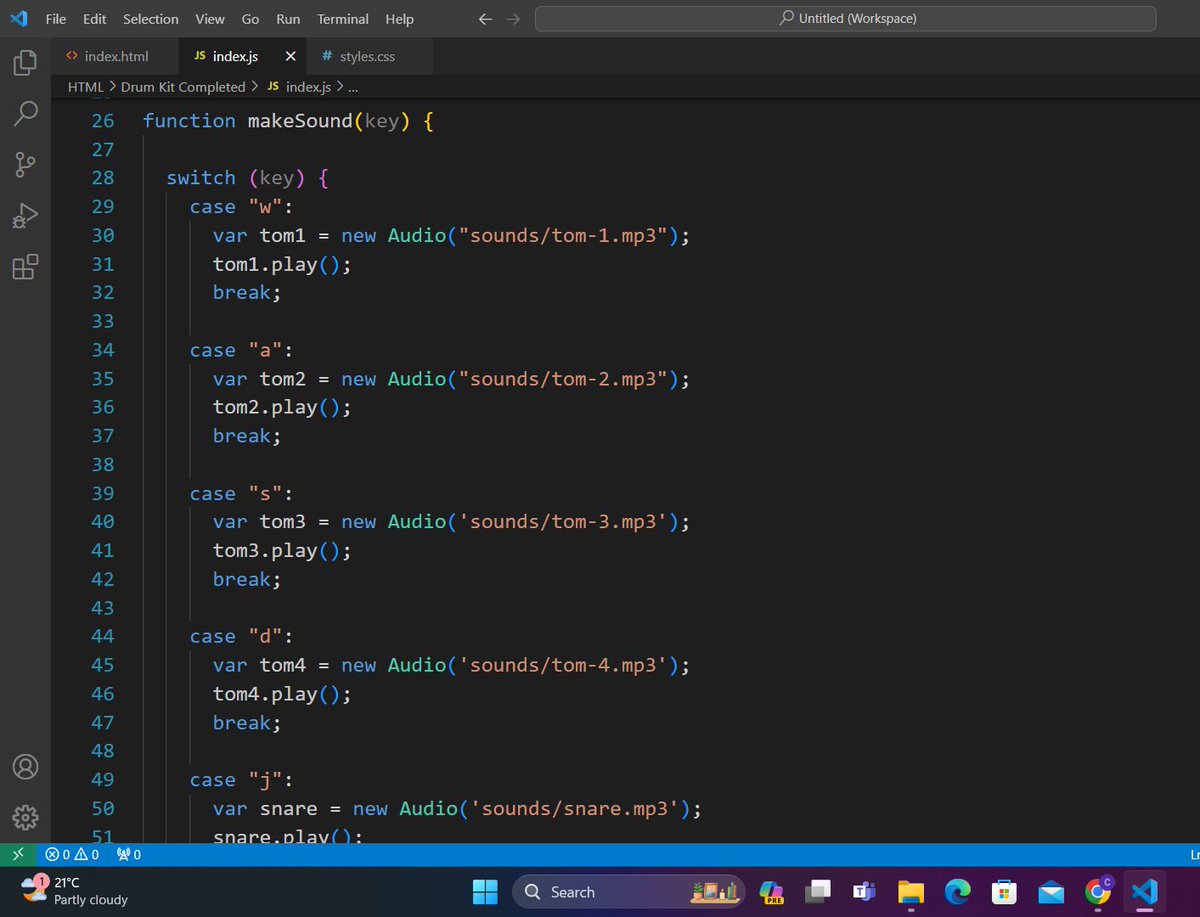
Task: Click the remote connection indicator in the status bar
Action: coord(17,854)
